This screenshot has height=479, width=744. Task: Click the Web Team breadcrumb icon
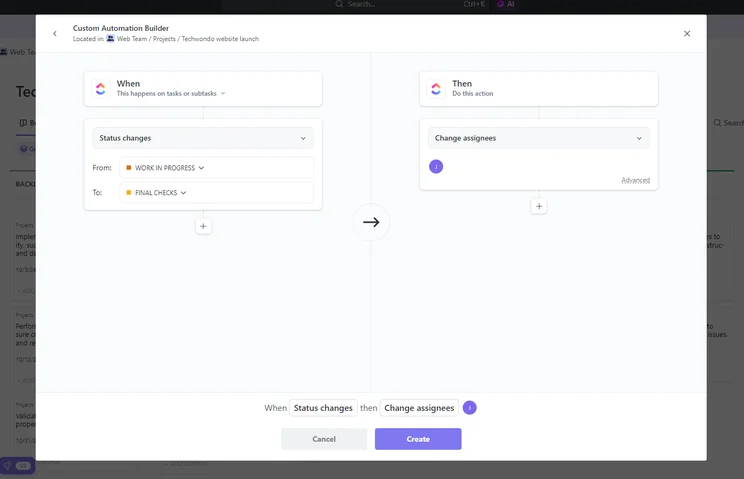pyautogui.click(x=111, y=38)
